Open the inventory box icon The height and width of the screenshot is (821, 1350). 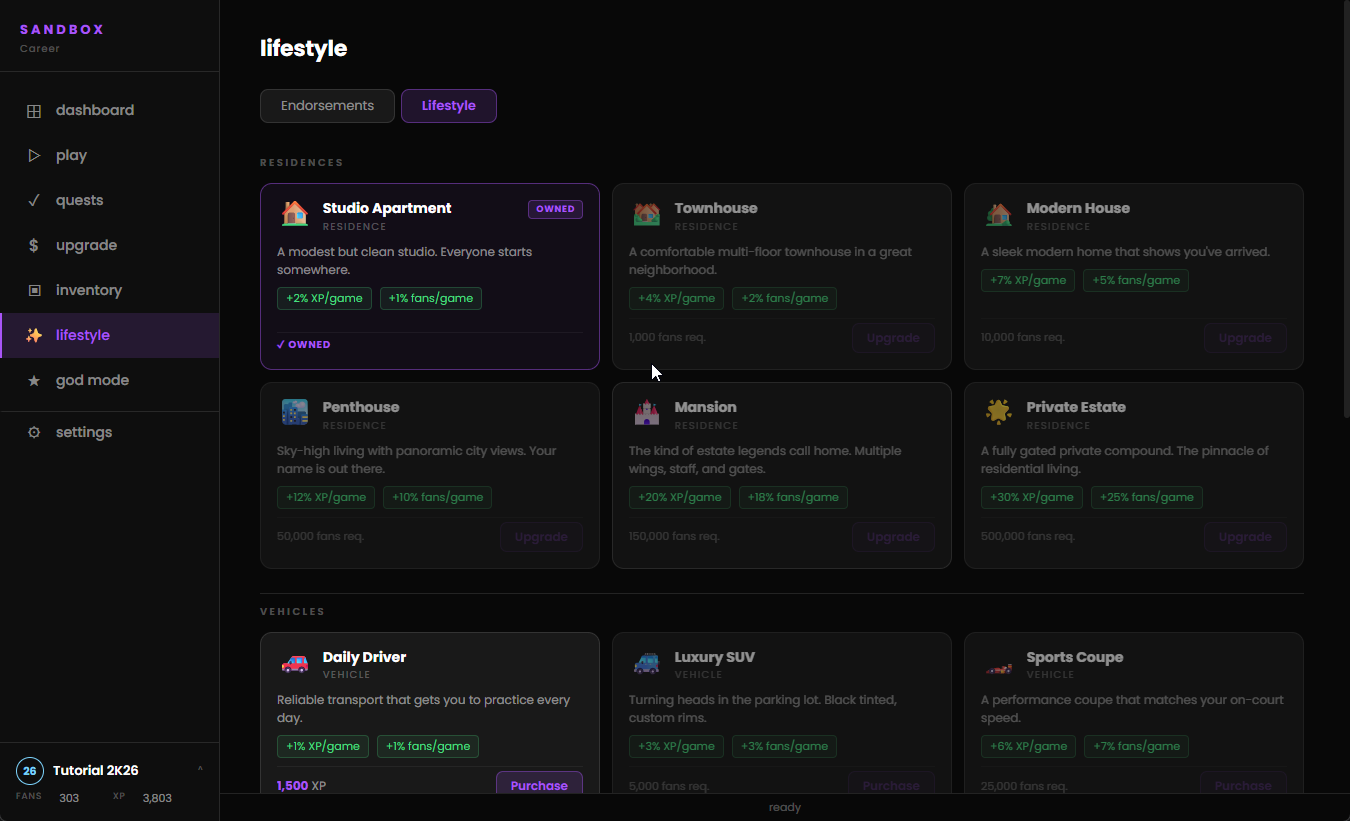coord(34,291)
